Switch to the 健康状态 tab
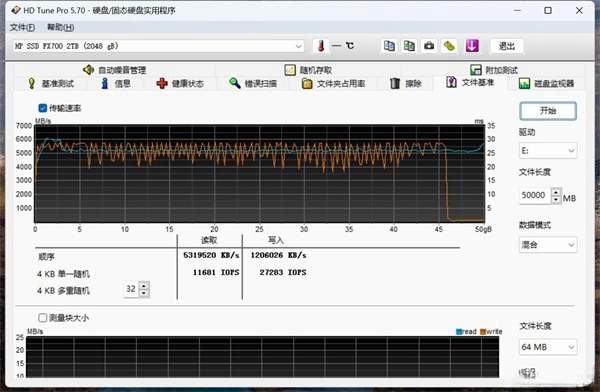This screenshot has width=600, height=392. [x=180, y=83]
